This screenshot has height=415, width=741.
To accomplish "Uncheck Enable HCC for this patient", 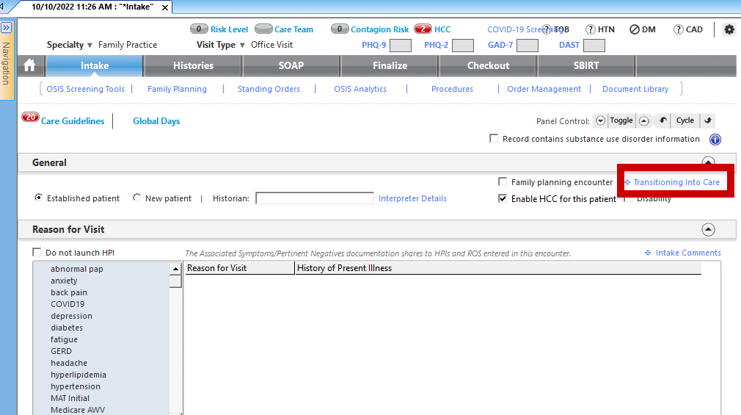I will (x=502, y=199).
